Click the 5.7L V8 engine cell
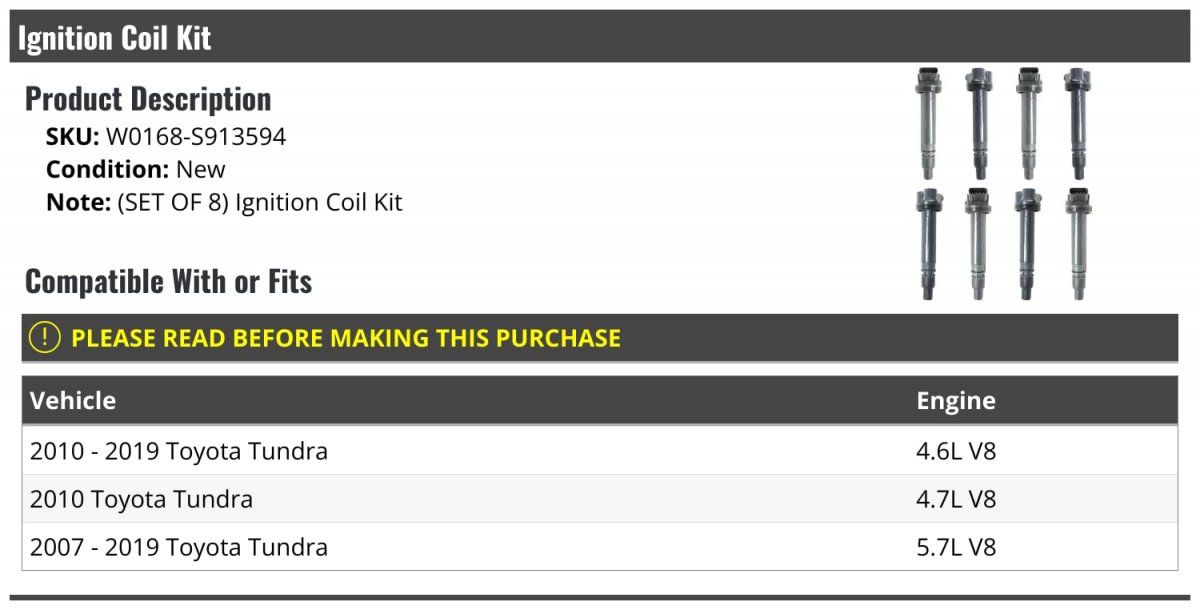The width and height of the screenshot is (1200, 610). (x=956, y=547)
